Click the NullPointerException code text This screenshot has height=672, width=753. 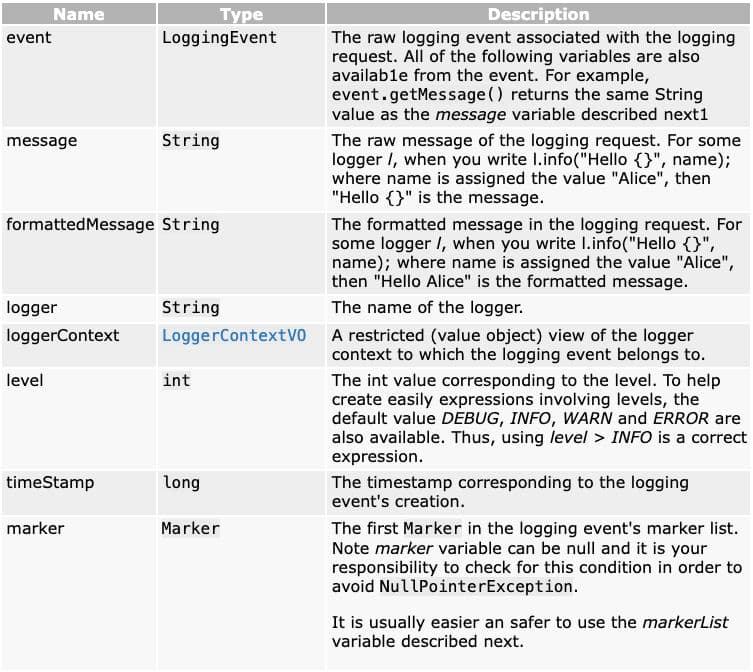pos(476,587)
